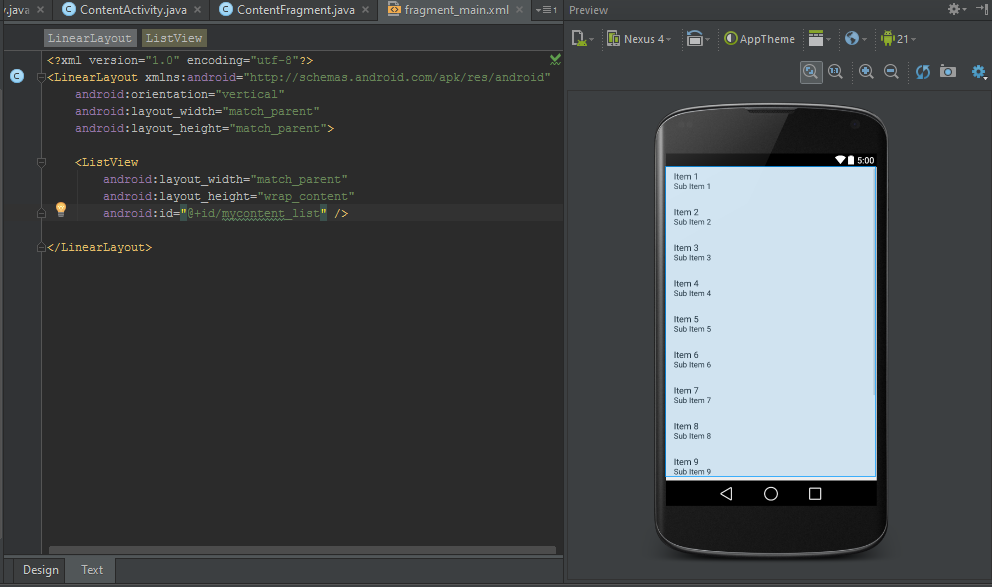Click the closing LinearLayout tag fold marker
This screenshot has width=992, height=587.
pyautogui.click(x=41, y=247)
